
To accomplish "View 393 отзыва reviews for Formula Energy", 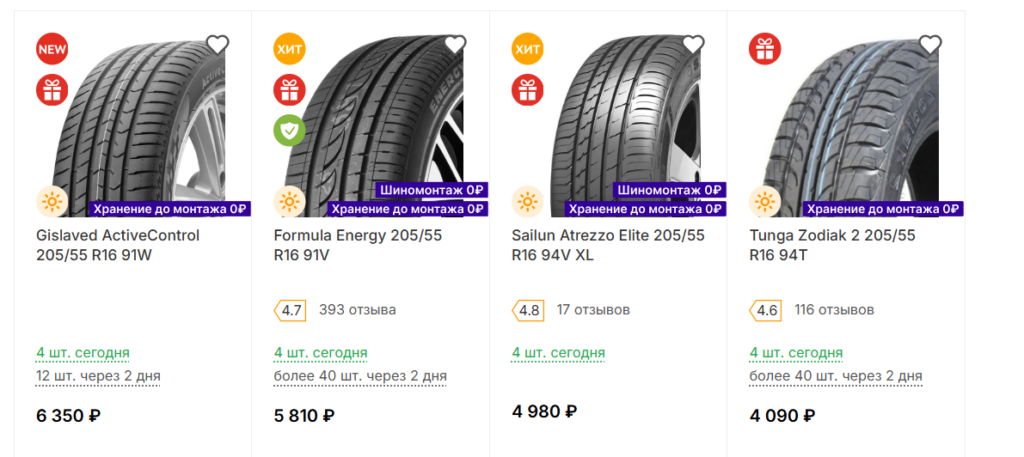I will pos(357,309).
